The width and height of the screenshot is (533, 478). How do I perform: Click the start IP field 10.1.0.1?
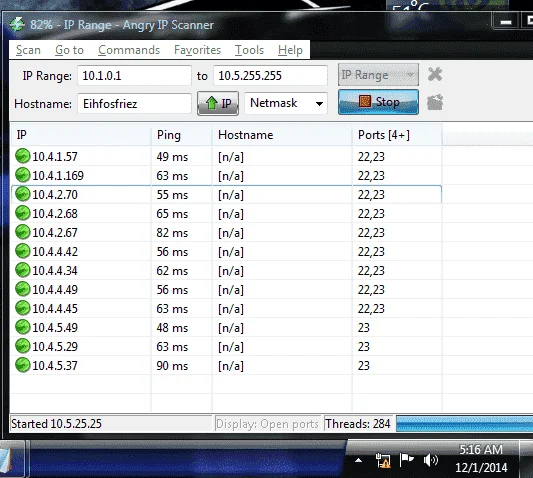coord(134,75)
